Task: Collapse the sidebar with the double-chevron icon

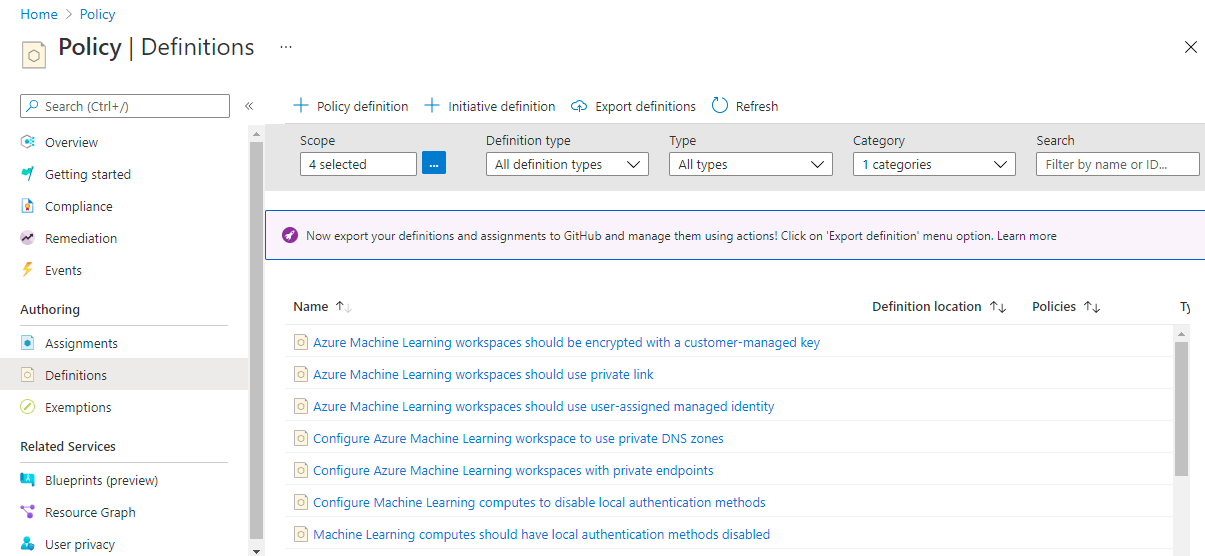Action: pos(249,106)
